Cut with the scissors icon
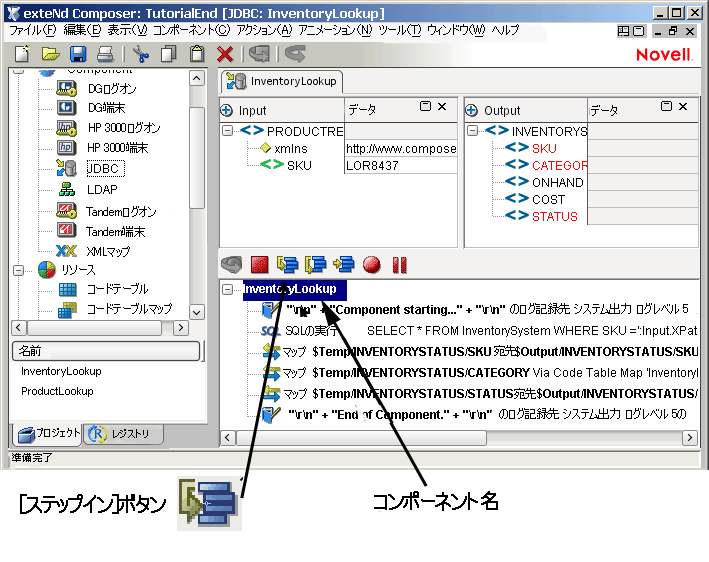The height and width of the screenshot is (562, 709). [x=141, y=54]
